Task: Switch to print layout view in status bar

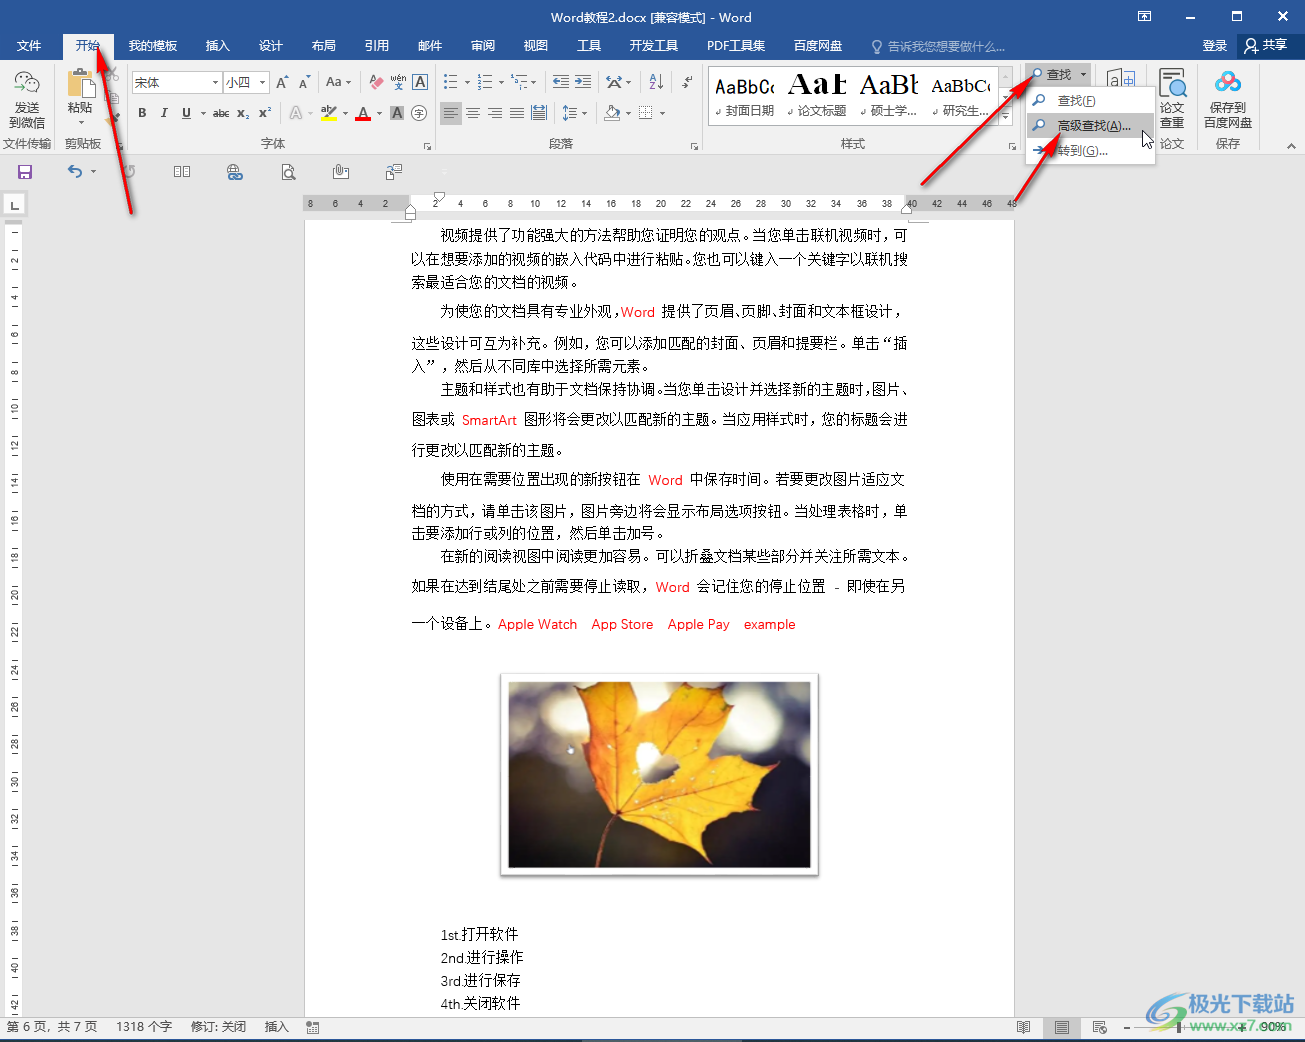Action: [1062, 1027]
